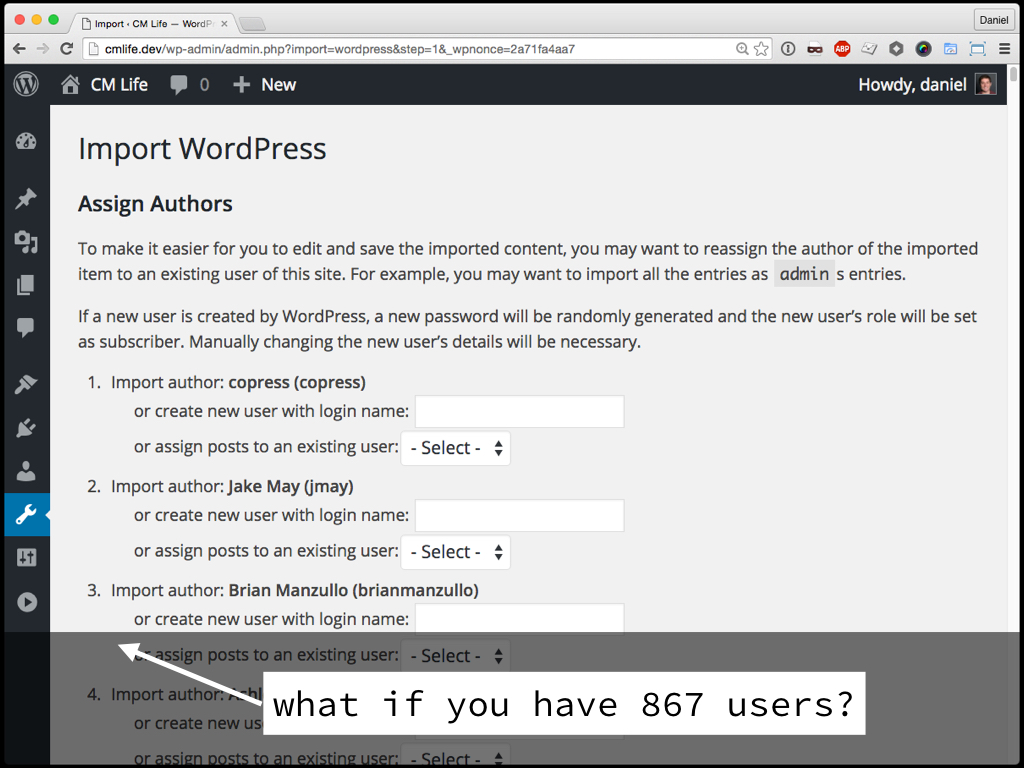Open the Appearance paintbrush icon

(26, 384)
